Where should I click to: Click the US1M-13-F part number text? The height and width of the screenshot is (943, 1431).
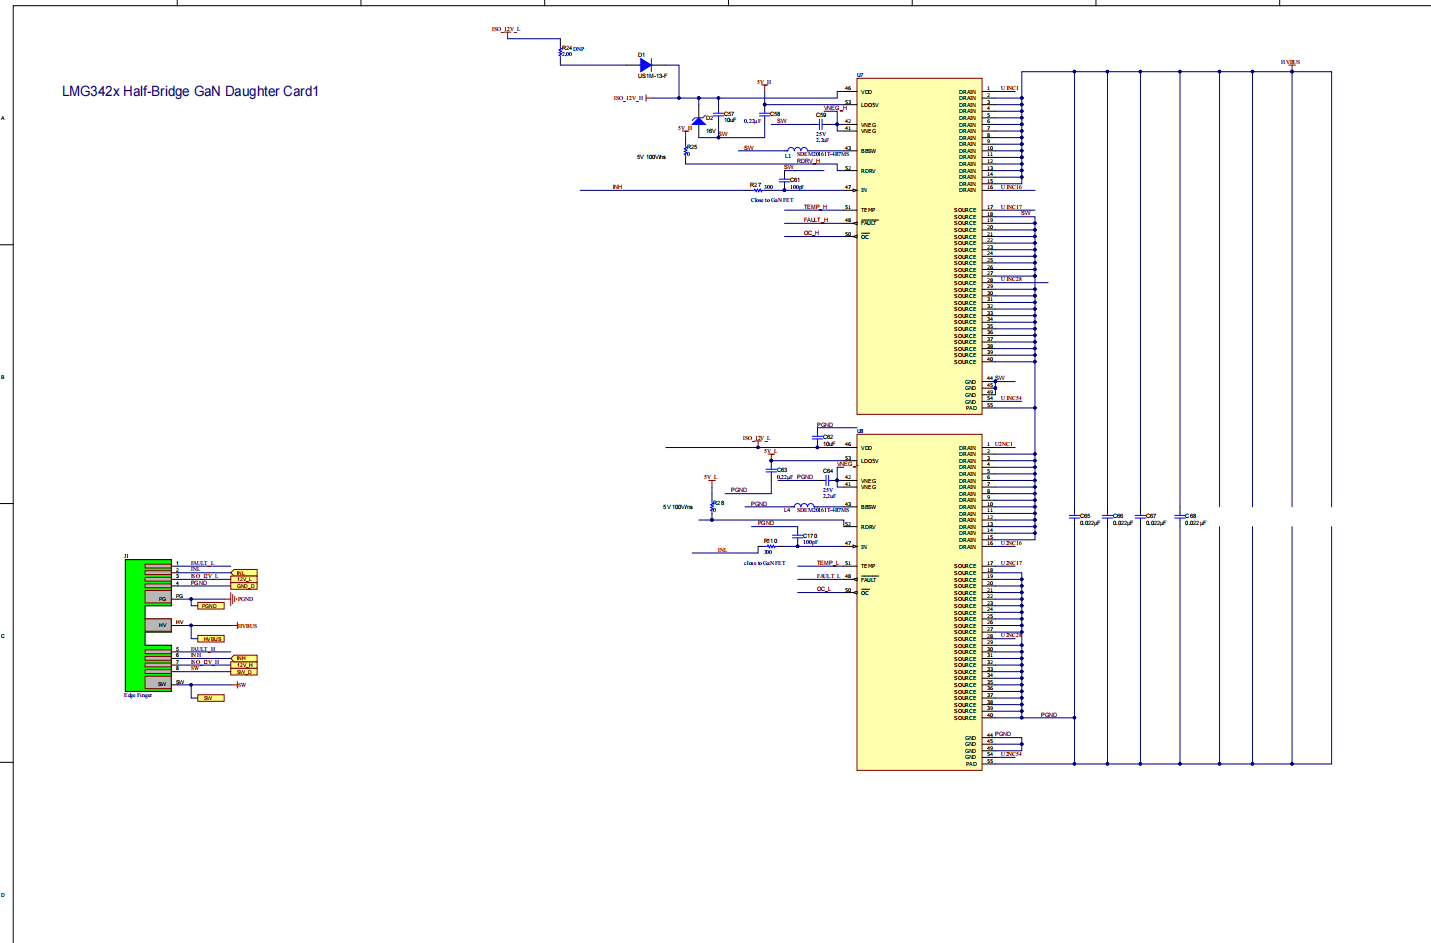pyautogui.click(x=652, y=76)
